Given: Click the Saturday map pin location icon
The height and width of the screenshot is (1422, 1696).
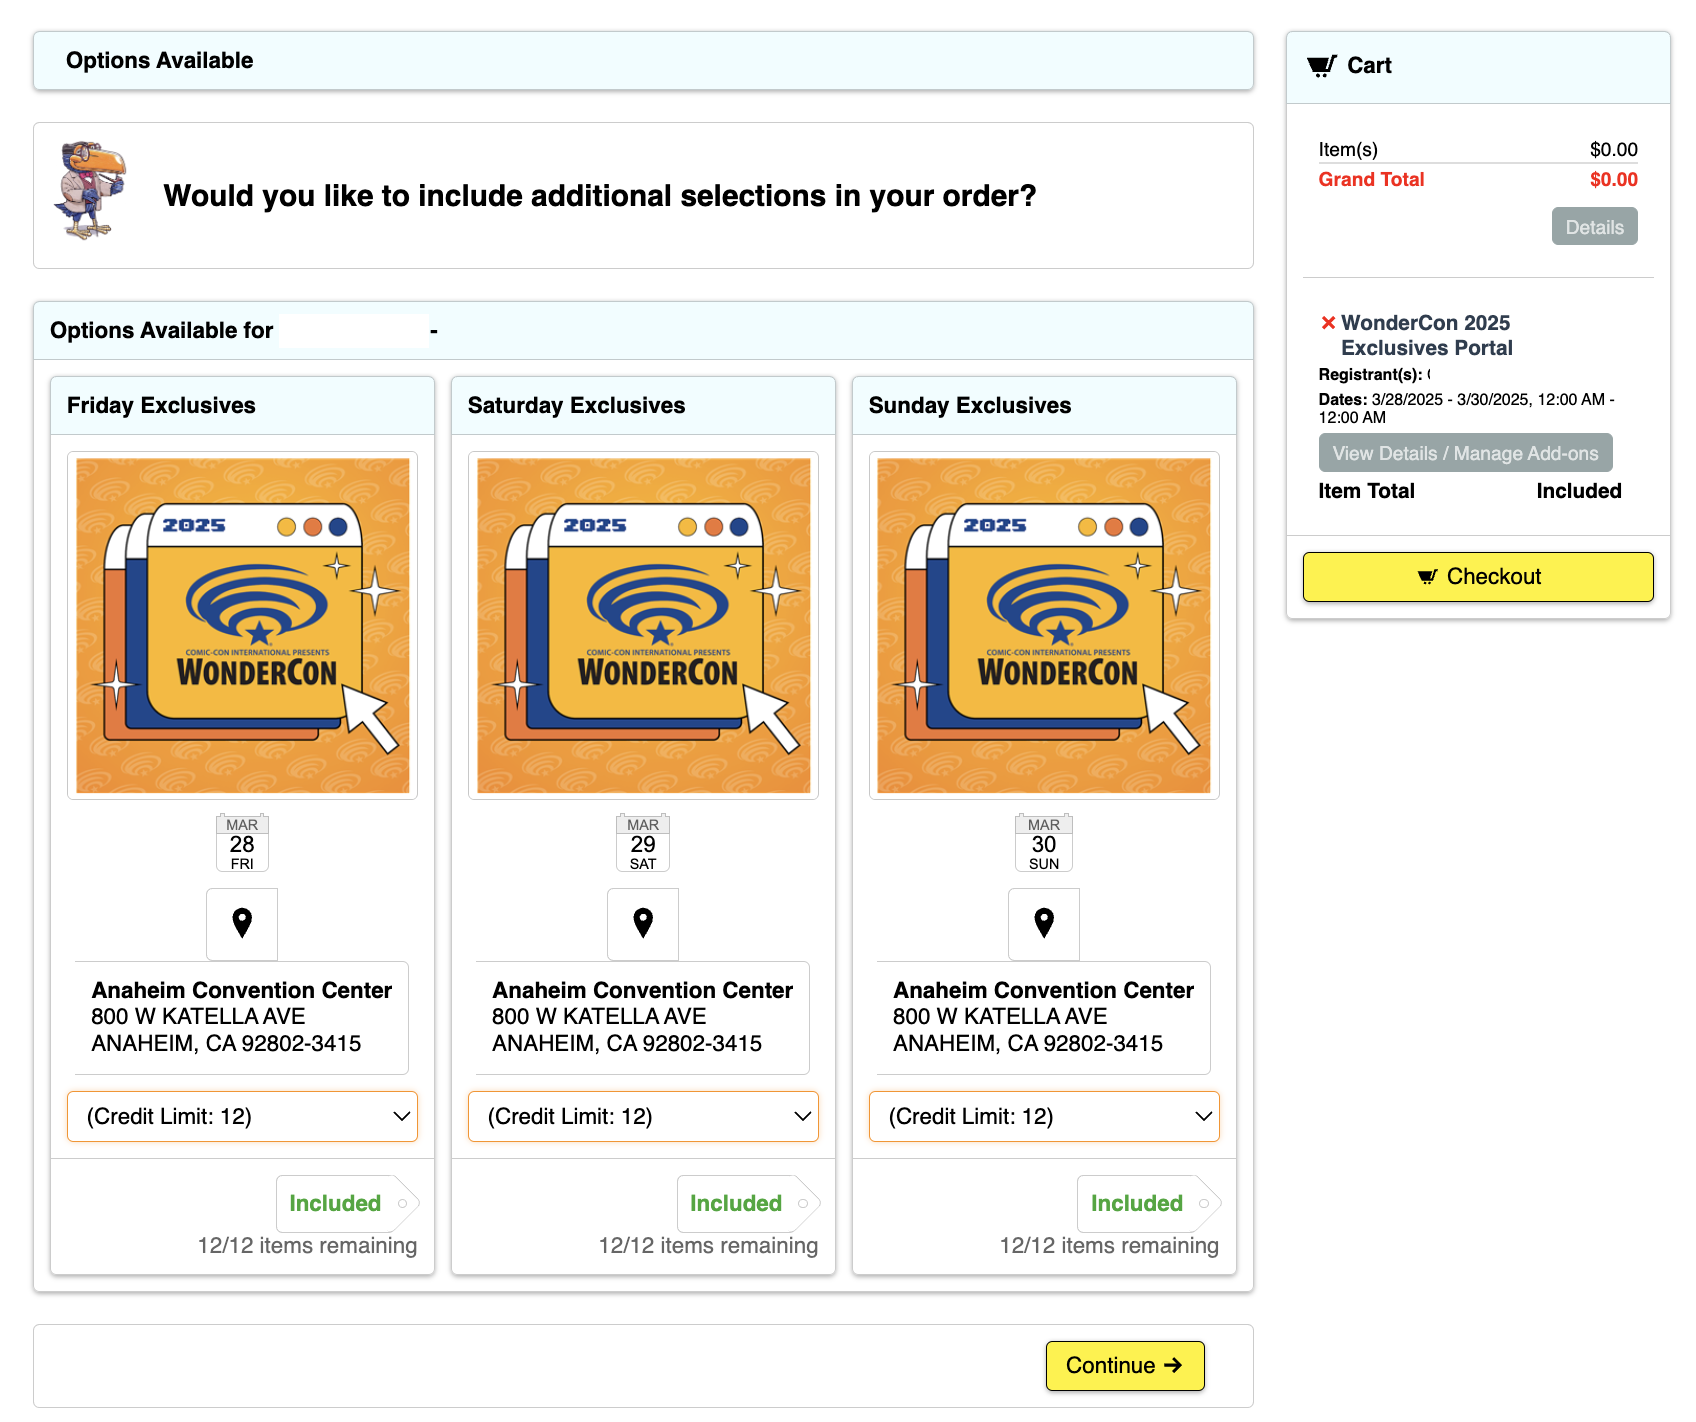Looking at the screenshot, I should (x=643, y=923).
